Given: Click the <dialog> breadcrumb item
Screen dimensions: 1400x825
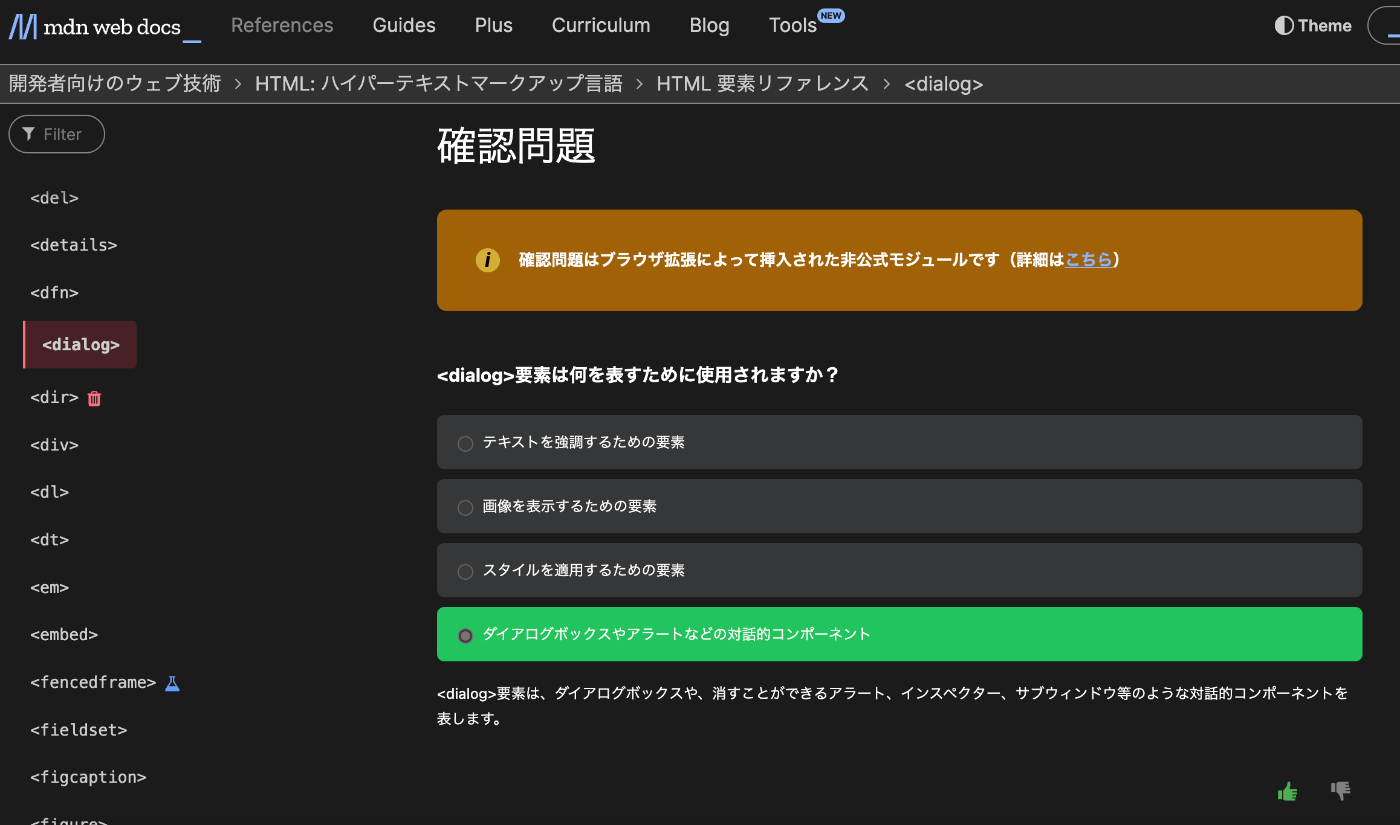Looking at the screenshot, I should pos(944,84).
